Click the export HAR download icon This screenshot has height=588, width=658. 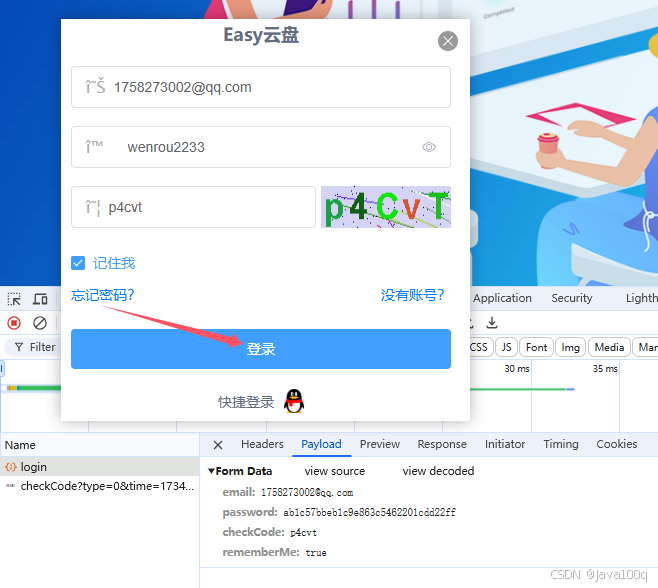click(492, 323)
